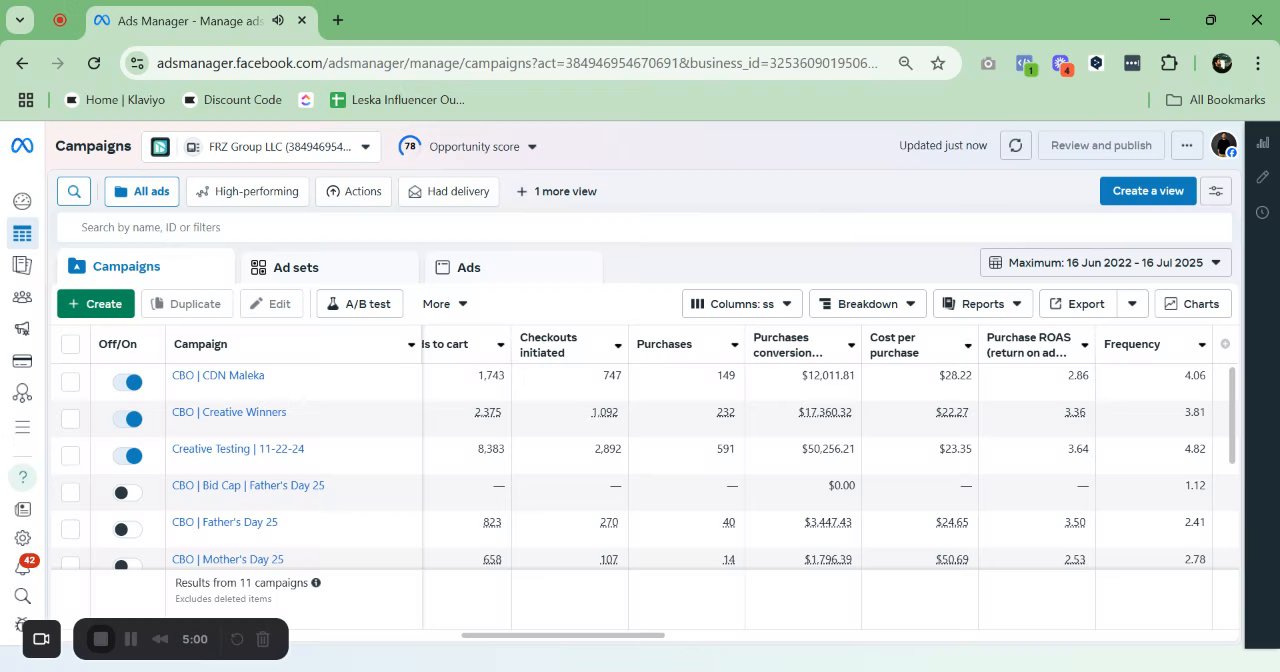Check the box for CBO | Bid Cap row
This screenshot has width=1280, height=672.
click(70, 492)
